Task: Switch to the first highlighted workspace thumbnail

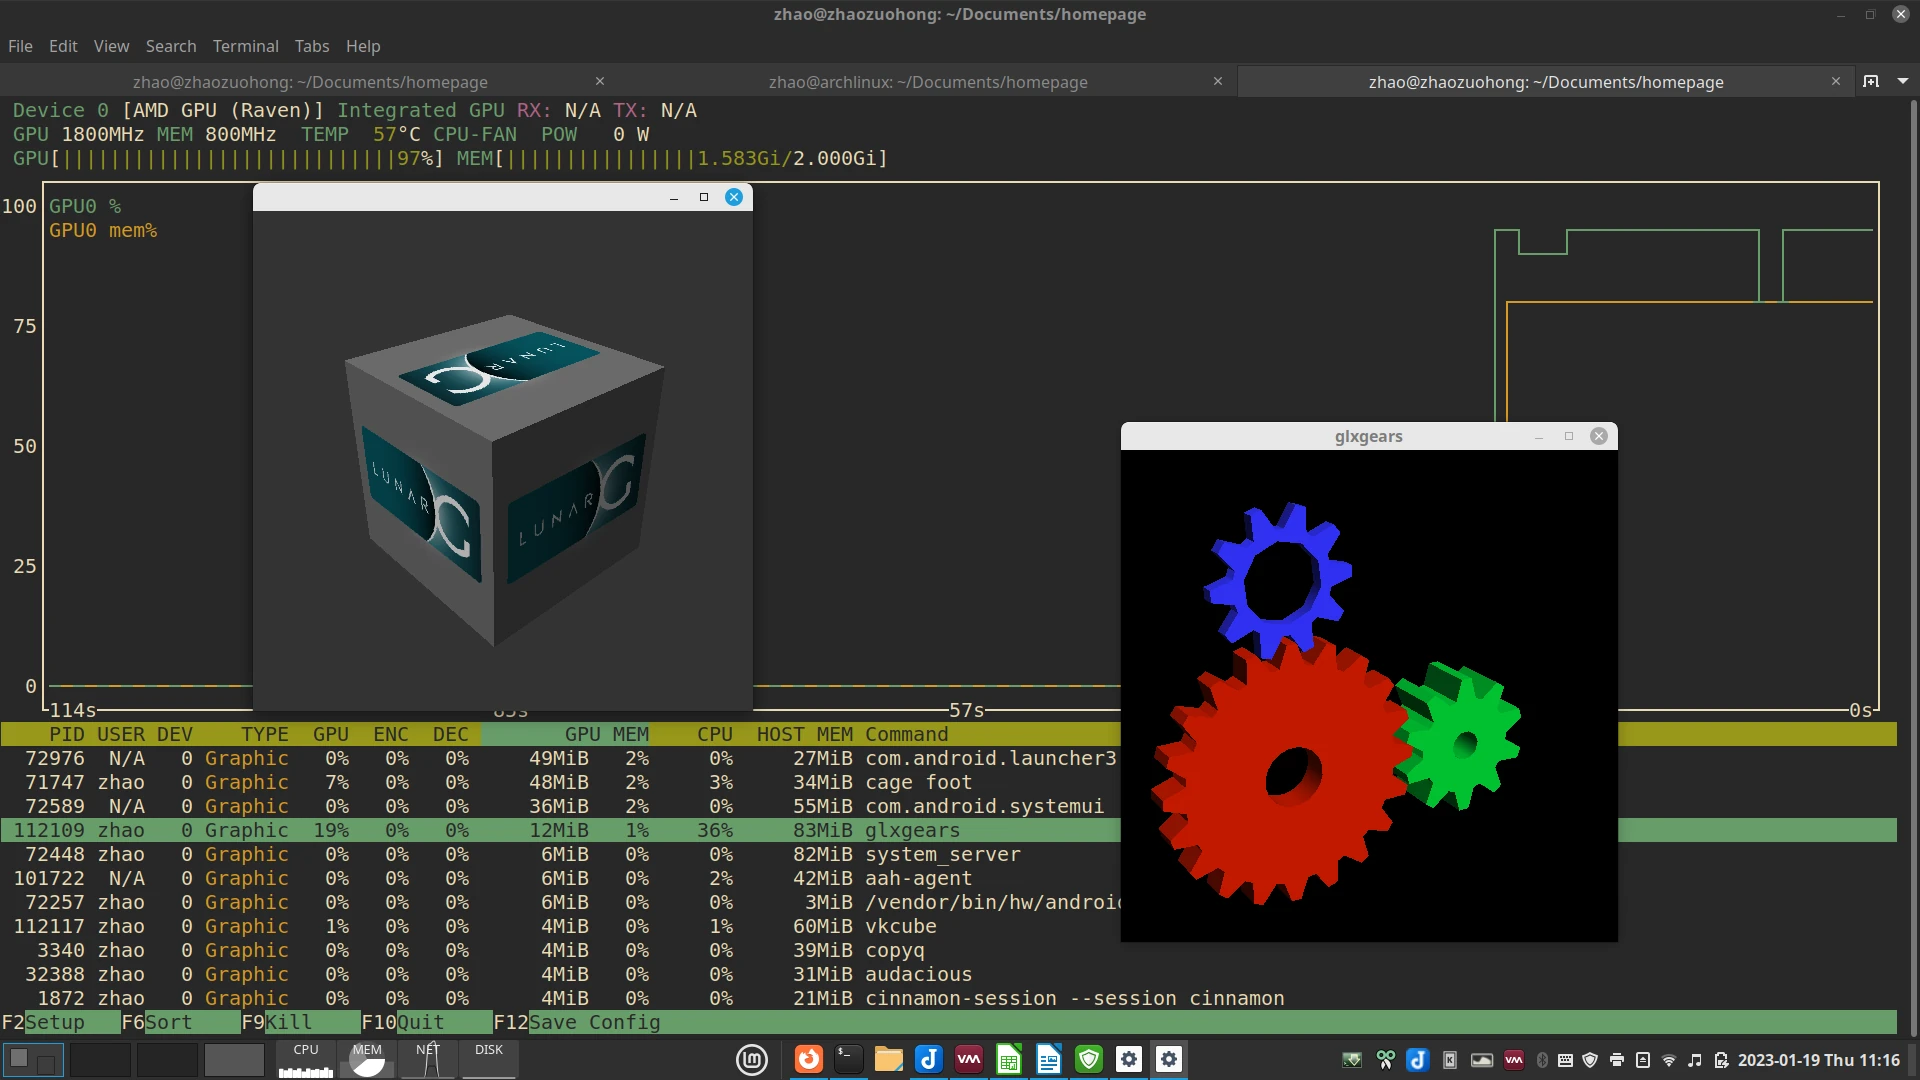Action: (x=33, y=1059)
